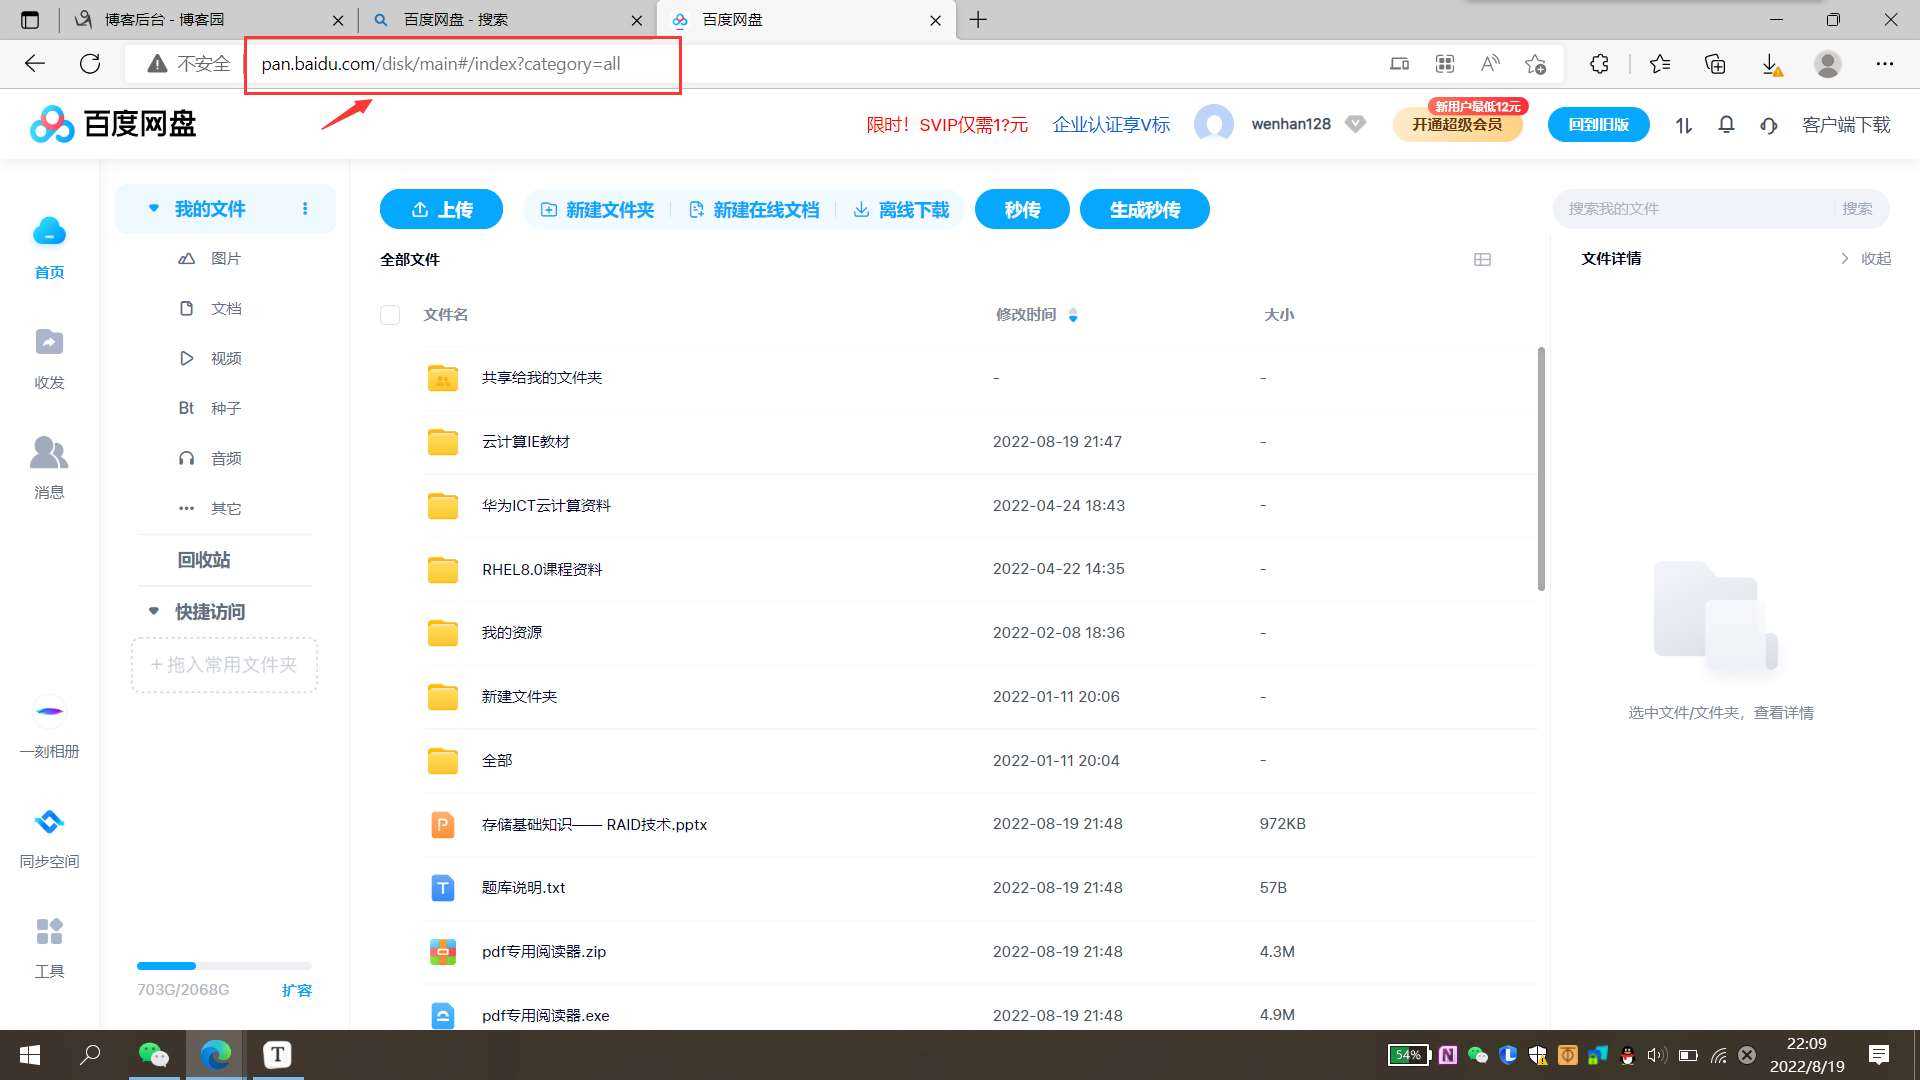This screenshot has width=1920, height=1080.
Task: Click the storage usage progress bar
Action: 224,966
